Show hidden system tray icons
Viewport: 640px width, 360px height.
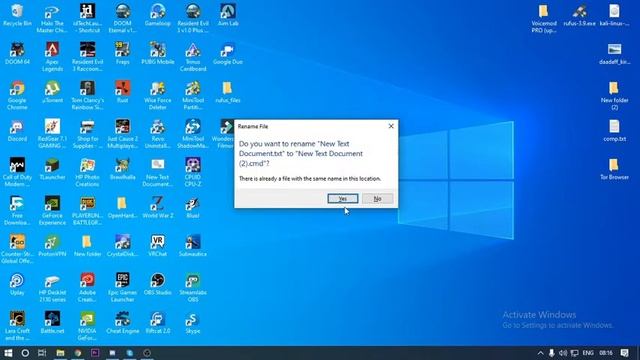540,353
